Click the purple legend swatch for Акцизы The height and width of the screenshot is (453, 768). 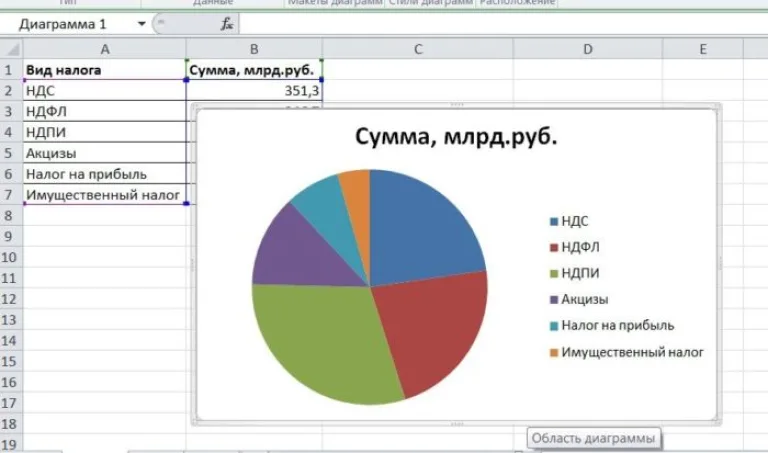coord(554,300)
